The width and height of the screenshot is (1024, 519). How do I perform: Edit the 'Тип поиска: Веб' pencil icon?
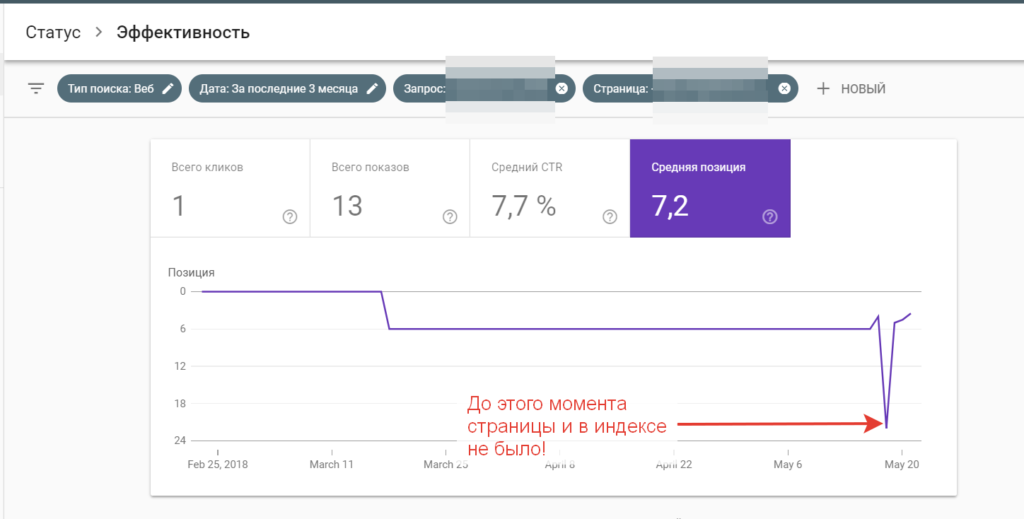point(169,88)
